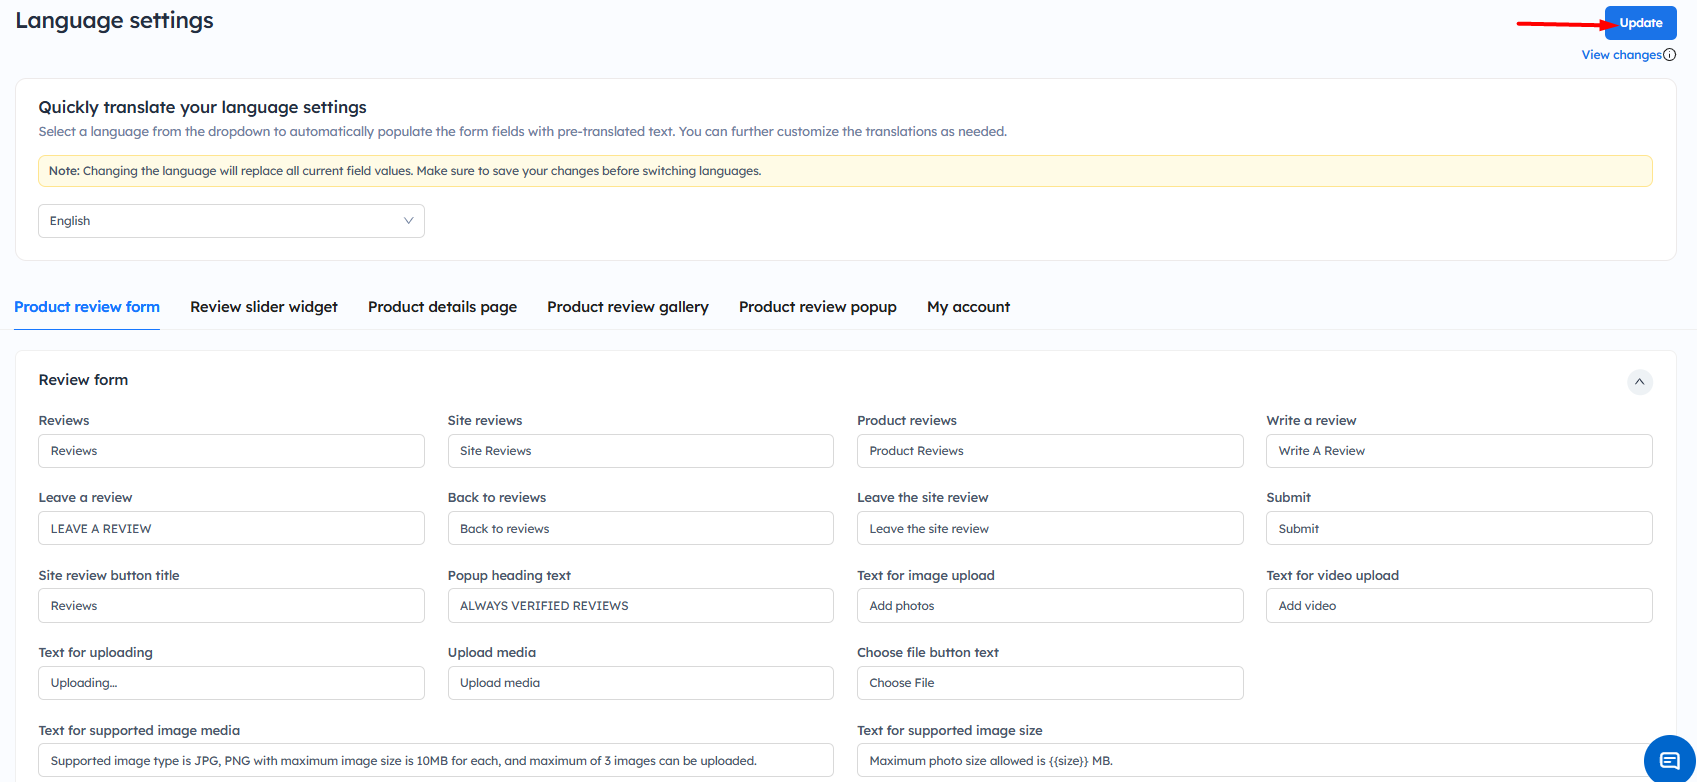Click the Leave a review input box
This screenshot has width=1697, height=782.
point(231,529)
